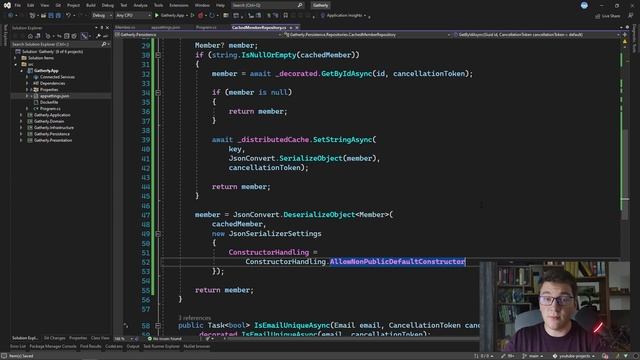Screen dimensions: 640x360
Task: Expand the Gatherly.Application project node
Action: coord(21,115)
